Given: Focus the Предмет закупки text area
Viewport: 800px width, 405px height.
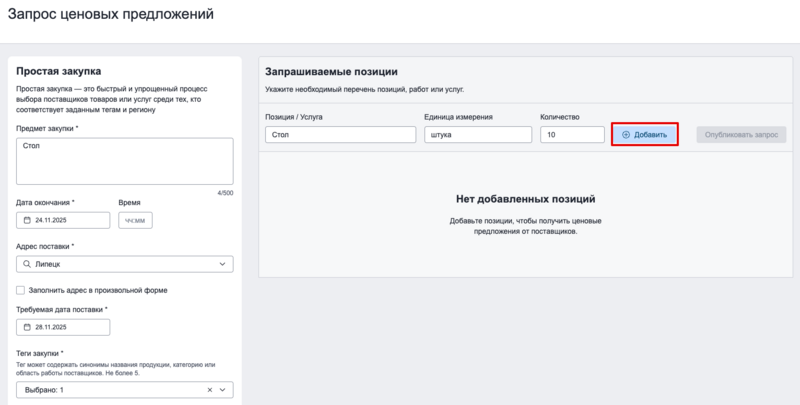Looking at the screenshot, I should coord(124,160).
